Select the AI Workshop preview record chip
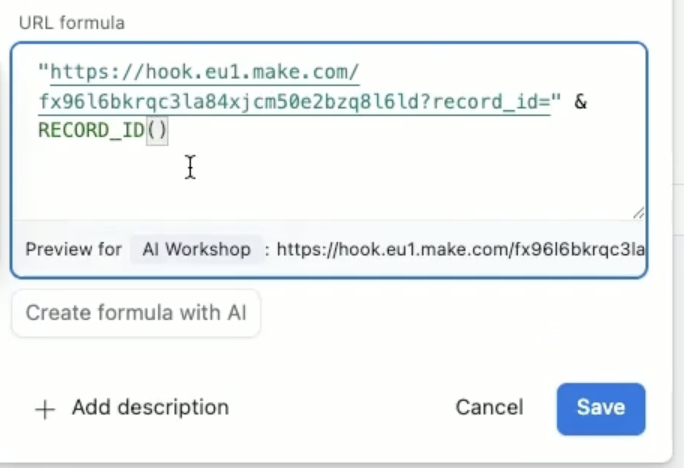 coord(196,249)
